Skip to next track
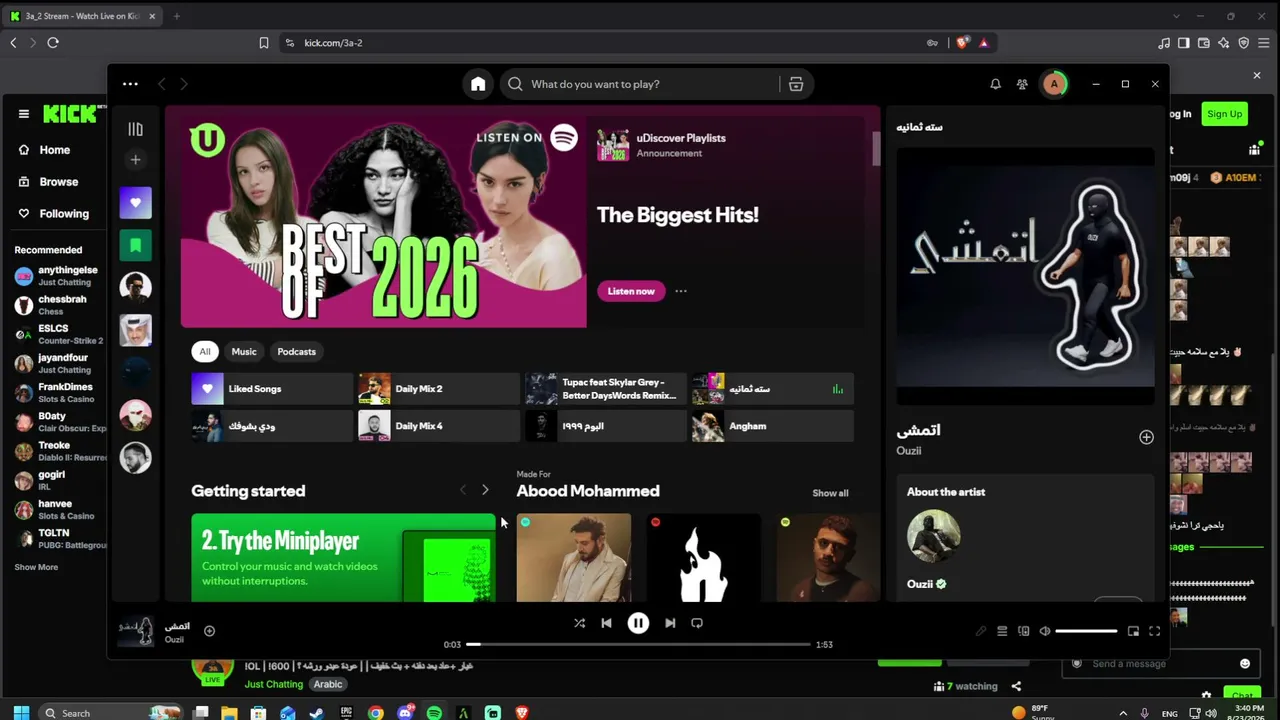This screenshot has height=720, width=1280. pyautogui.click(x=670, y=623)
